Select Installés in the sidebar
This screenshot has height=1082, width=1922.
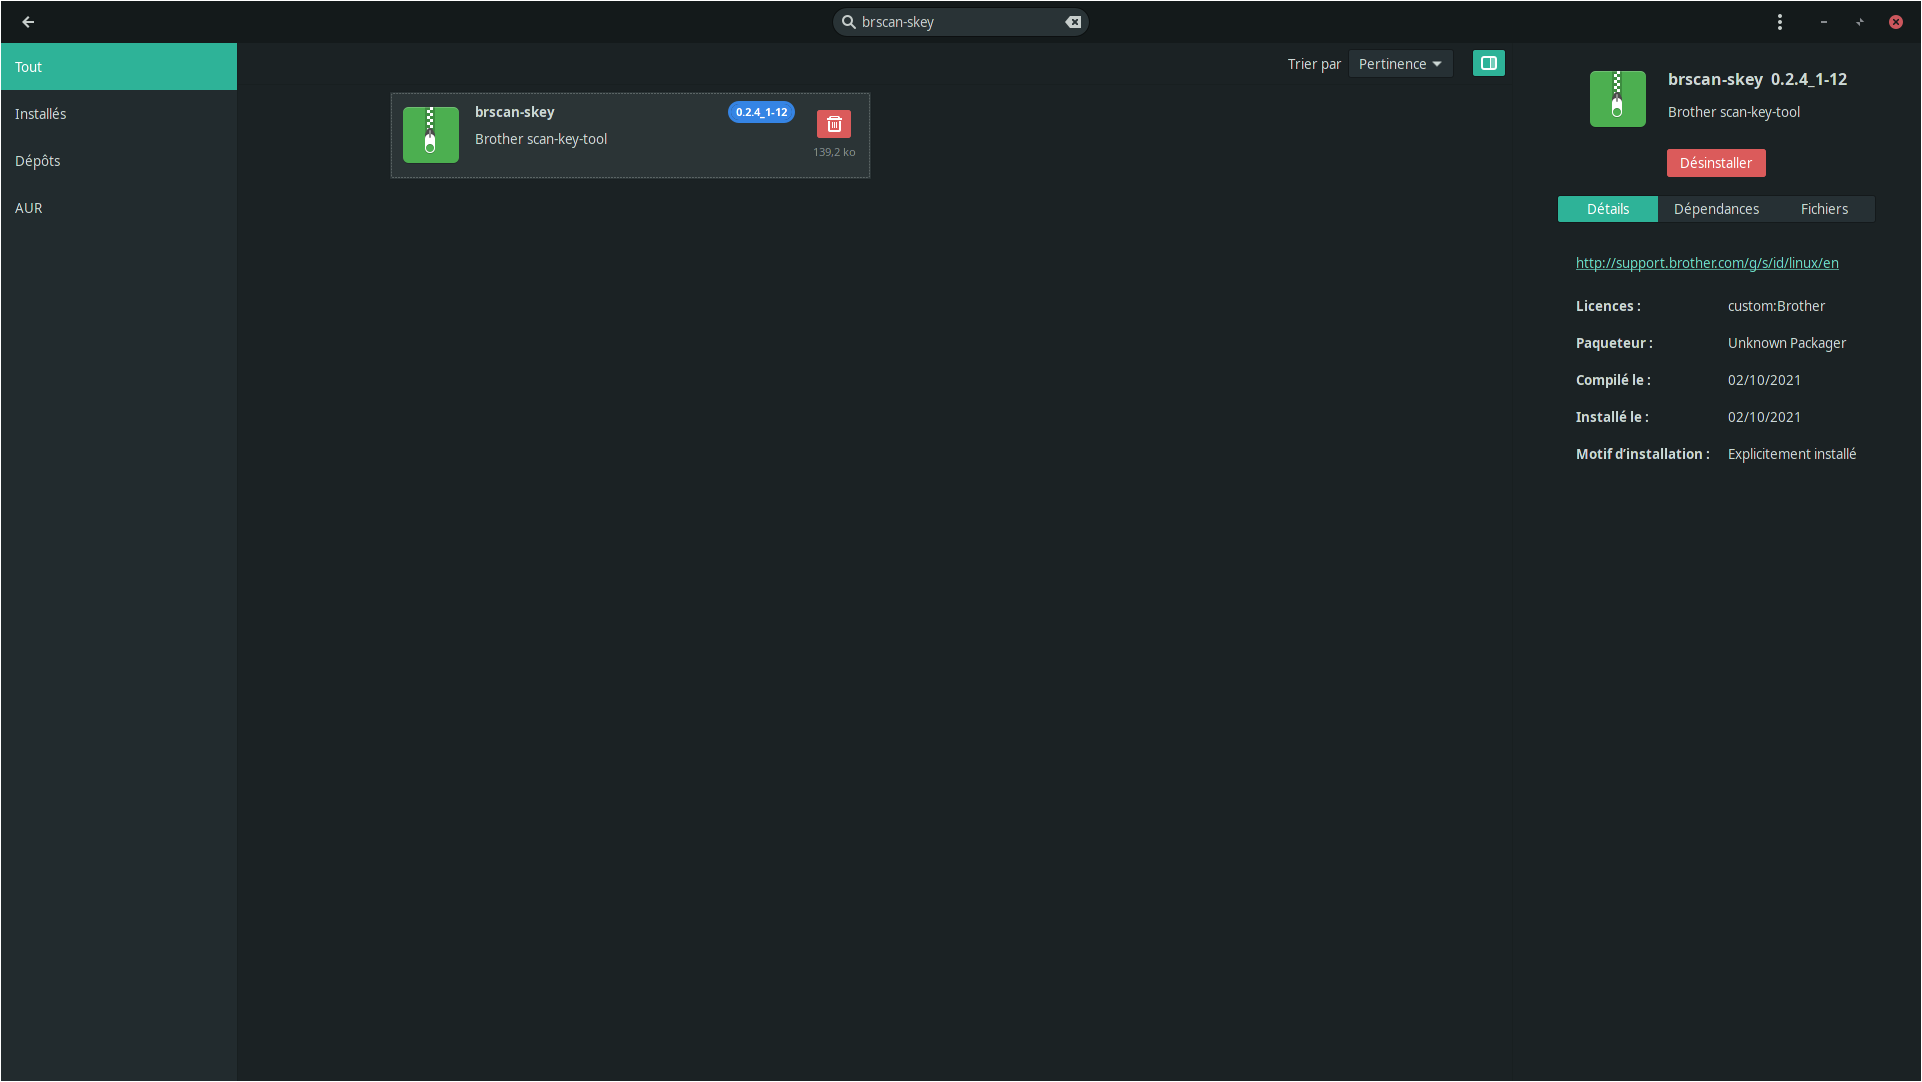click(x=41, y=114)
